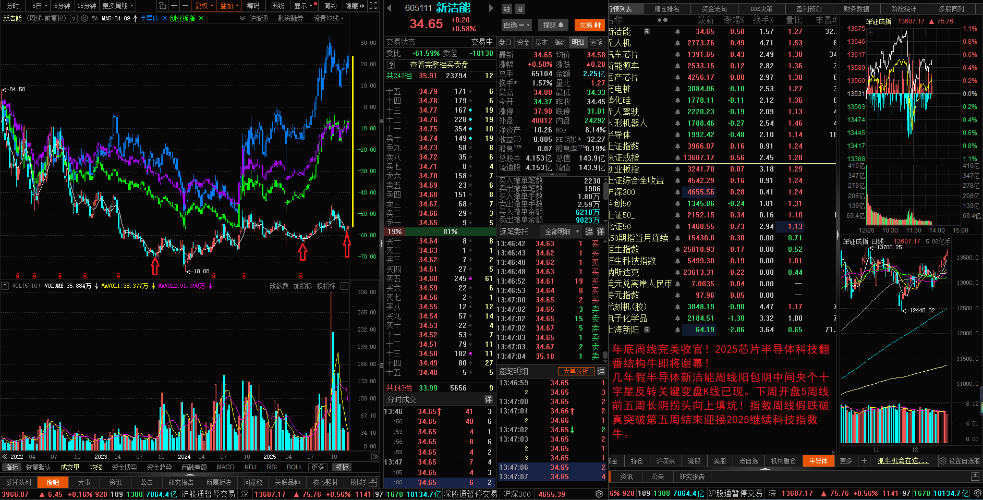This screenshot has width=983, height=500.
Task: Open the gear settings icon in status bar
Action: pyautogui.click(x=599, y=494)
